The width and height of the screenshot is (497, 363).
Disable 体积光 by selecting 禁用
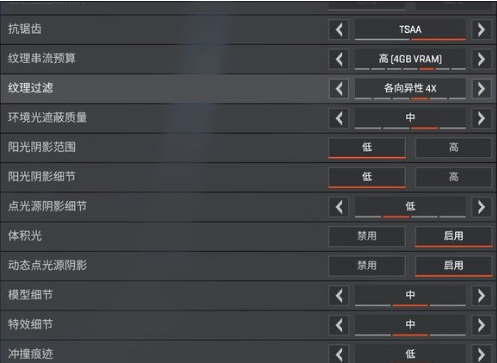(367, 236)
